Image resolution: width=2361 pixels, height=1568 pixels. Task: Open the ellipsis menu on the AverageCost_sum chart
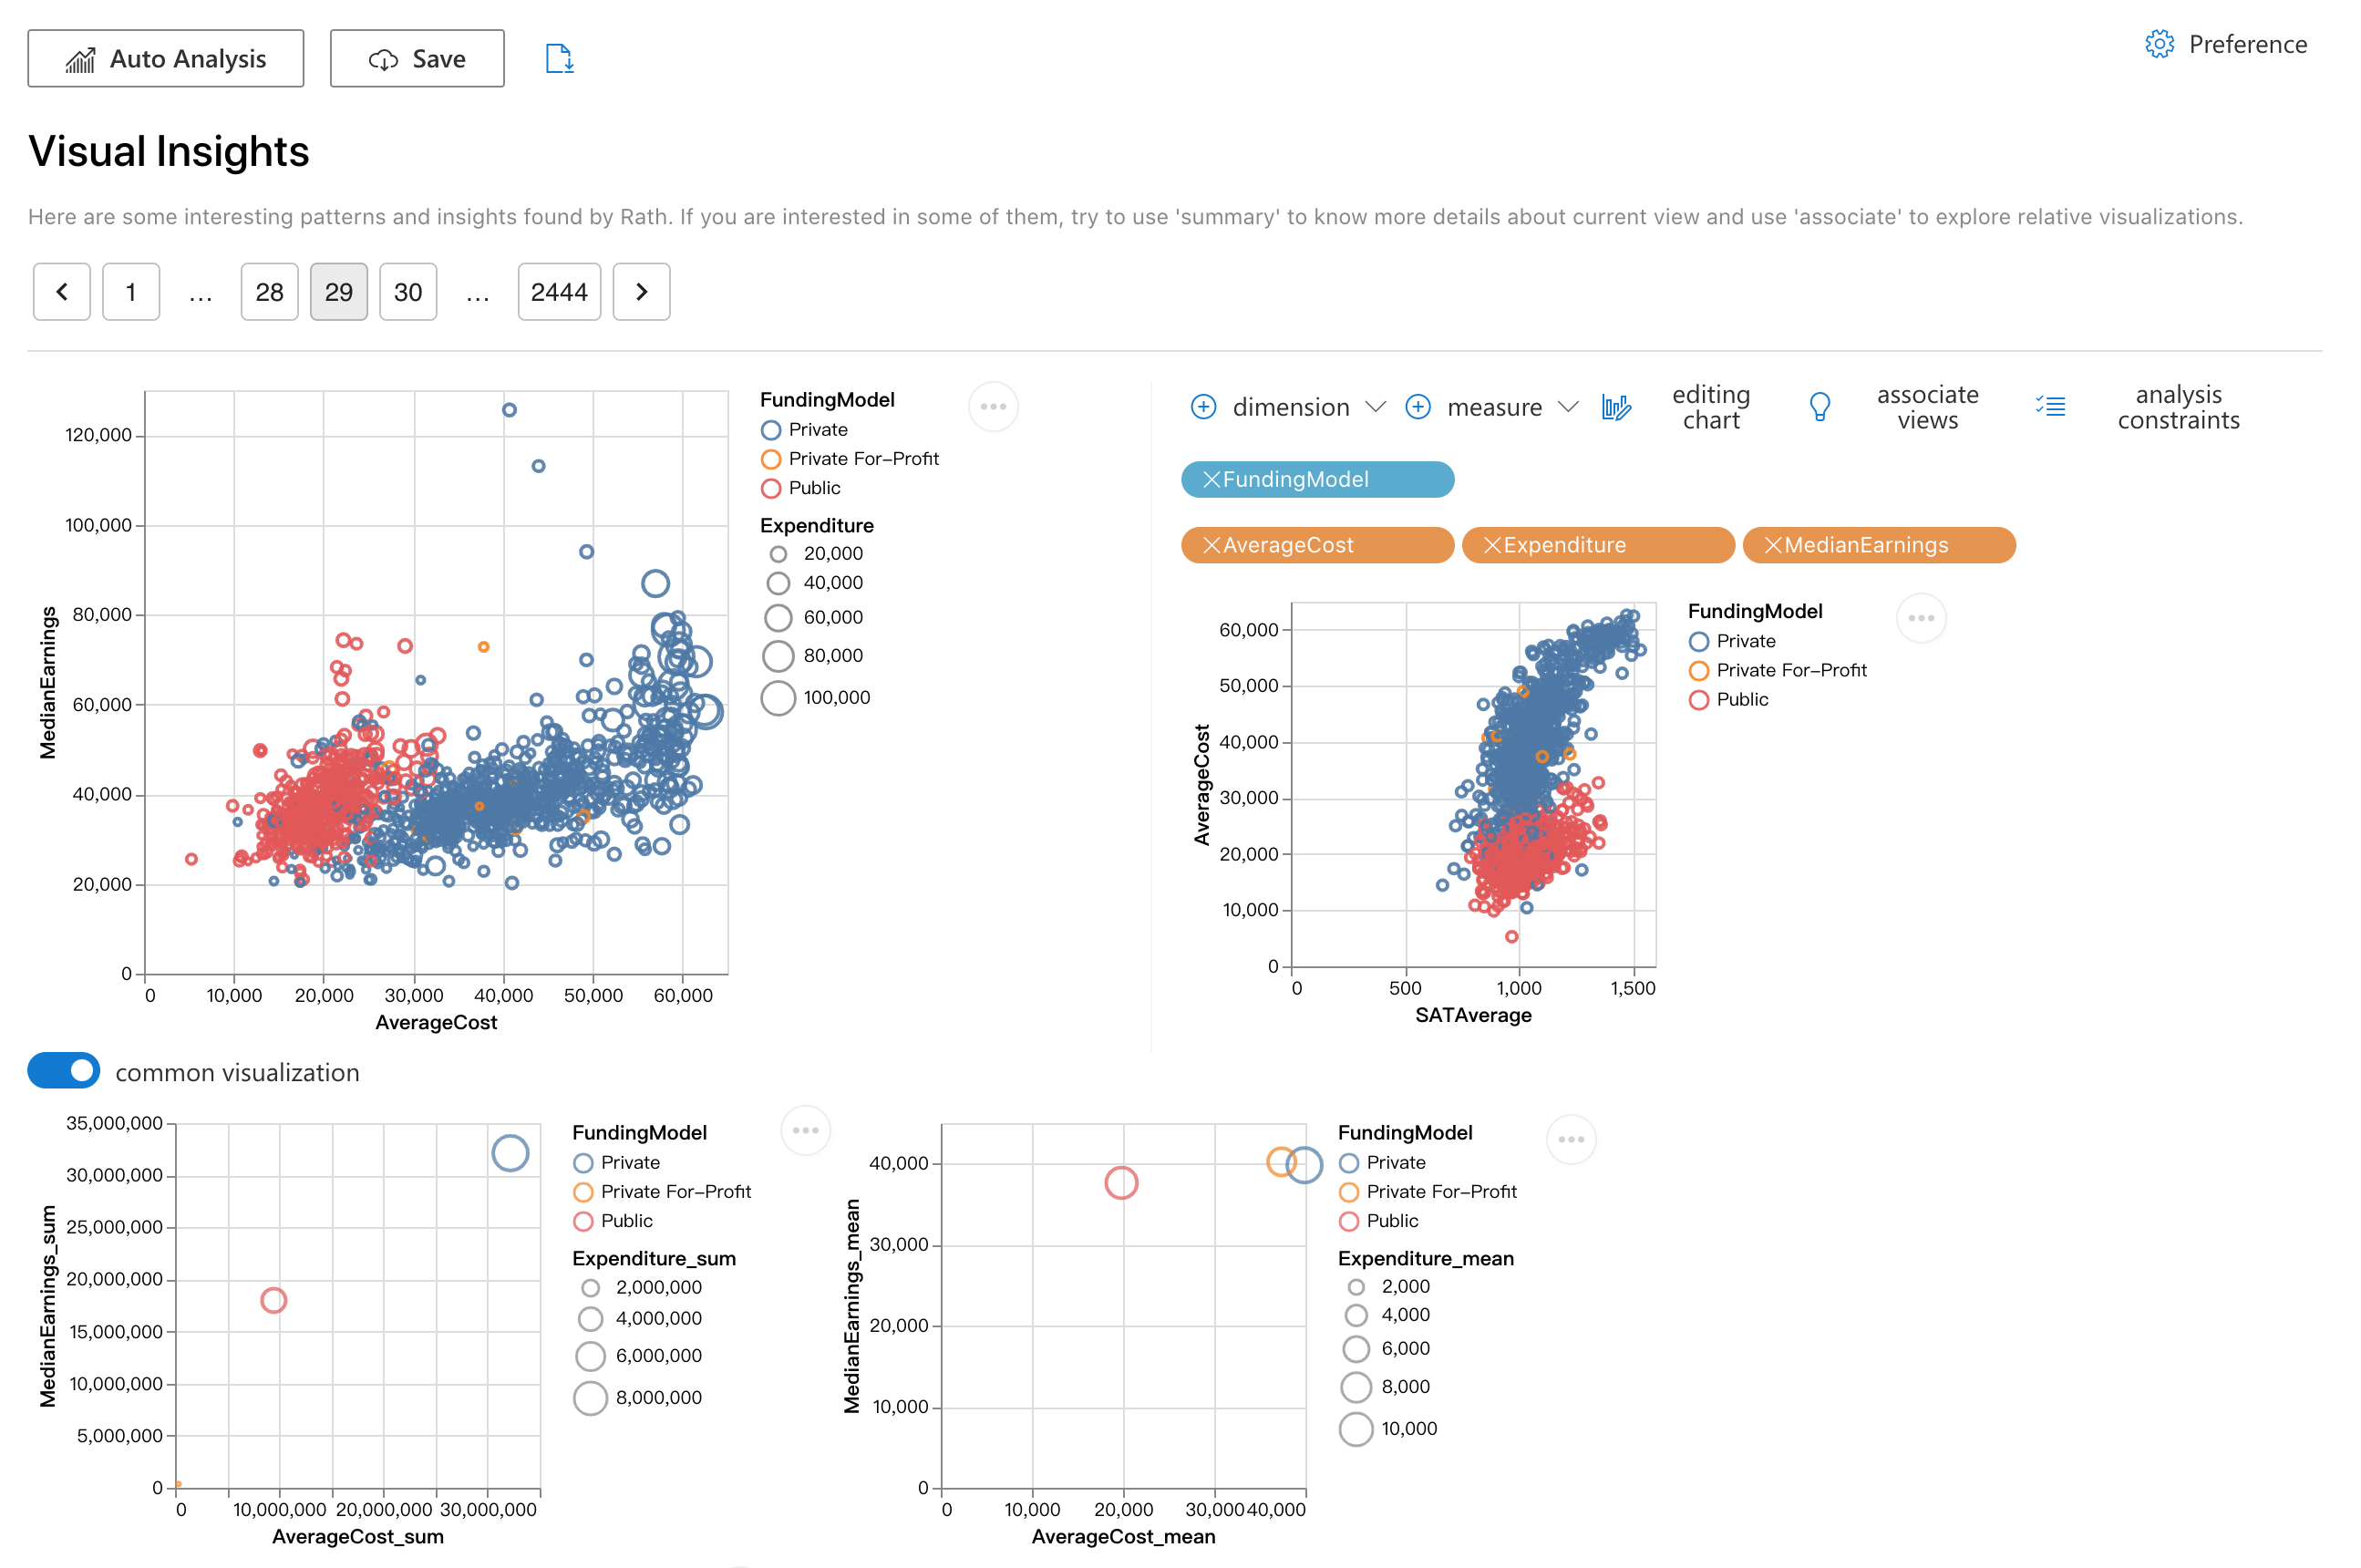[806, 1130]
